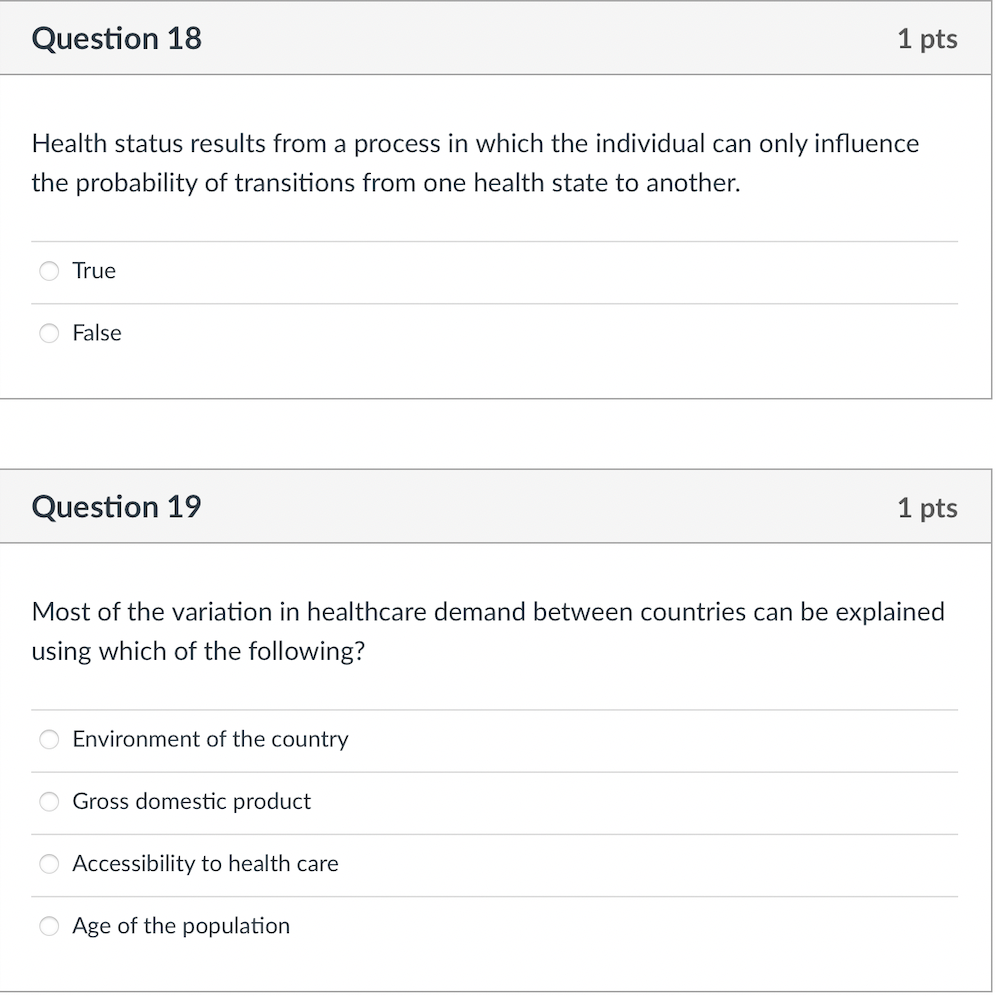The height and width of the screenshot is (996, 996).
Task: Select the False radio button for Question 18
Action: pos(49,333)
